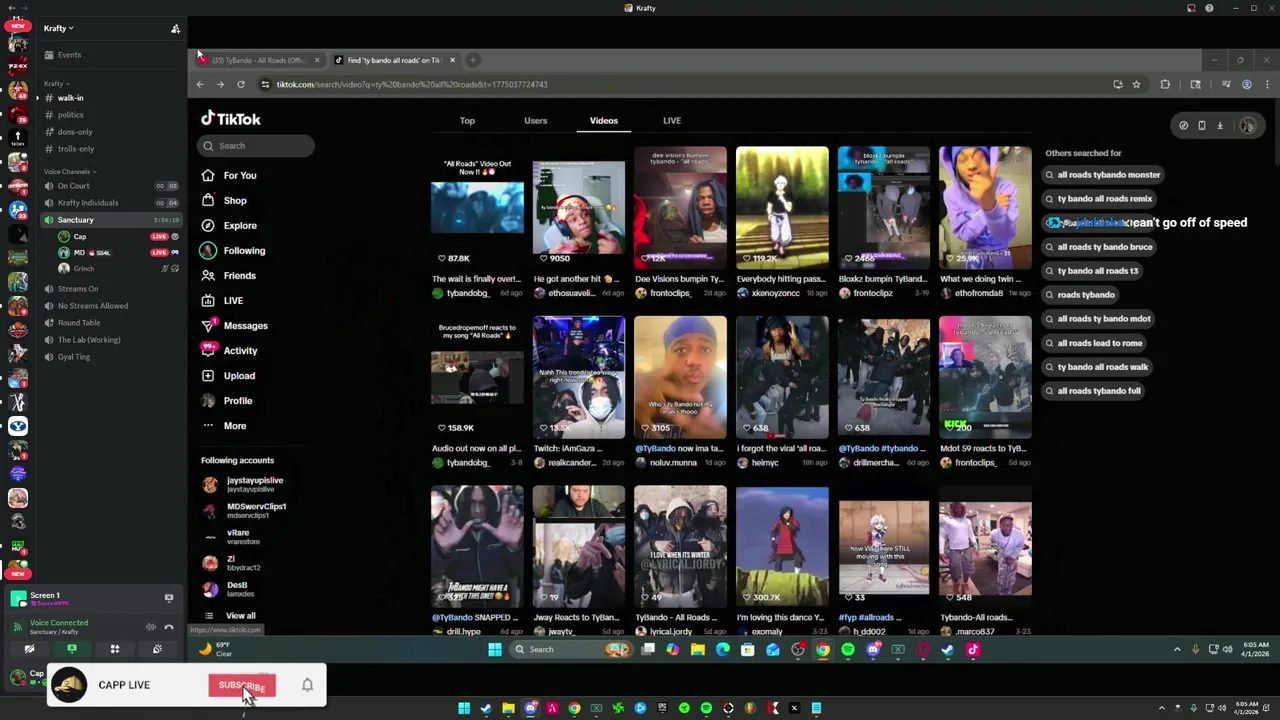Click Cap's LIVE badge in Sanctuary
The image size is (1280, 720).
[158, 237]
